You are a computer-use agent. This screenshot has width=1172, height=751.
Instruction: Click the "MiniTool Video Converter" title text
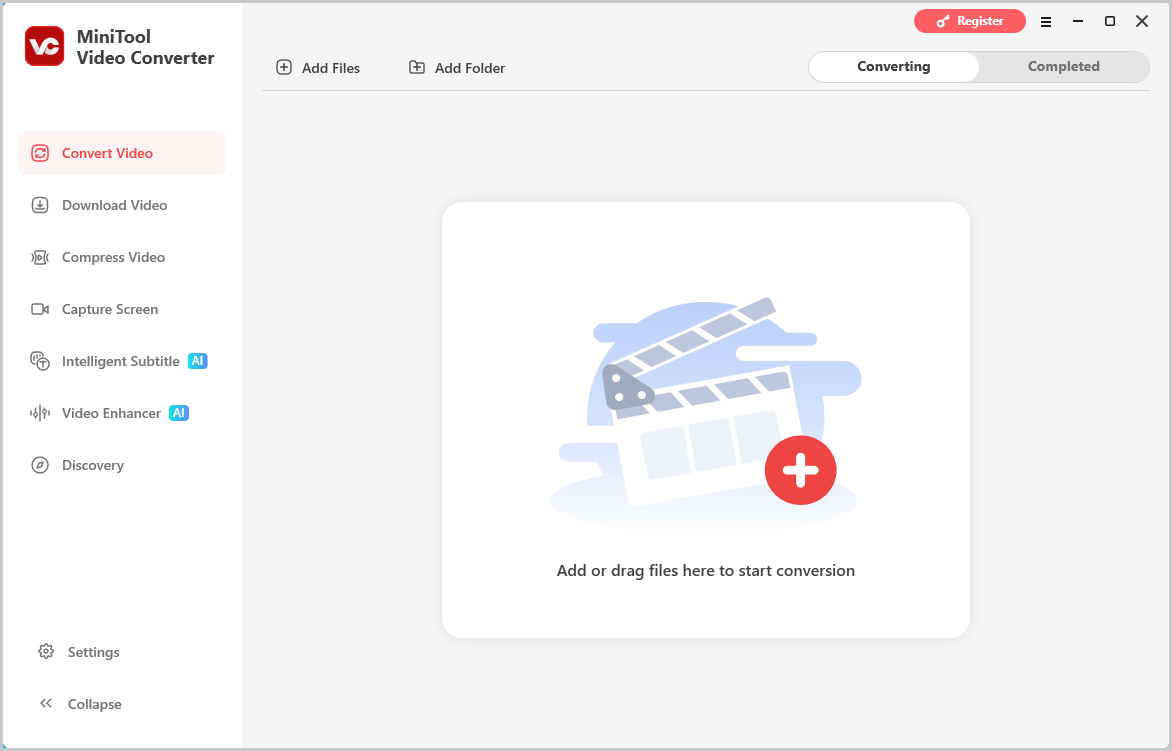click(x=145, y=47)
